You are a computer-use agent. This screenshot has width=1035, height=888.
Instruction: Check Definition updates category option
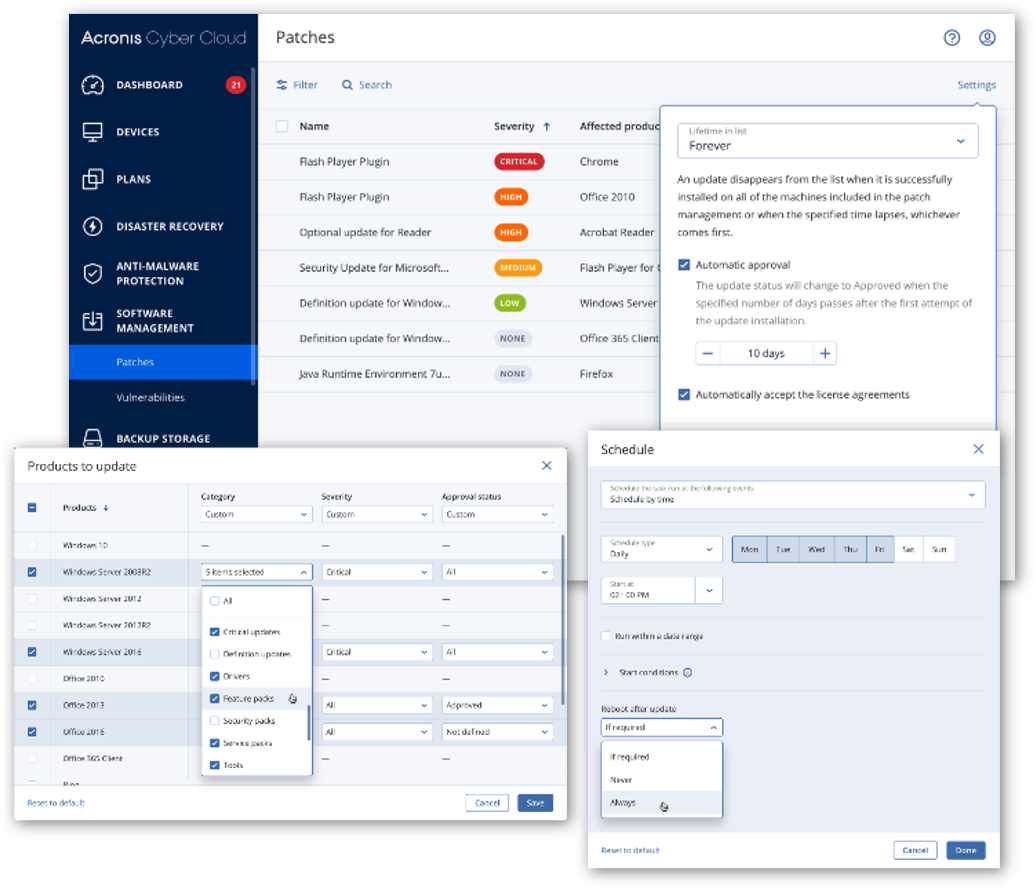click(215, 654)
